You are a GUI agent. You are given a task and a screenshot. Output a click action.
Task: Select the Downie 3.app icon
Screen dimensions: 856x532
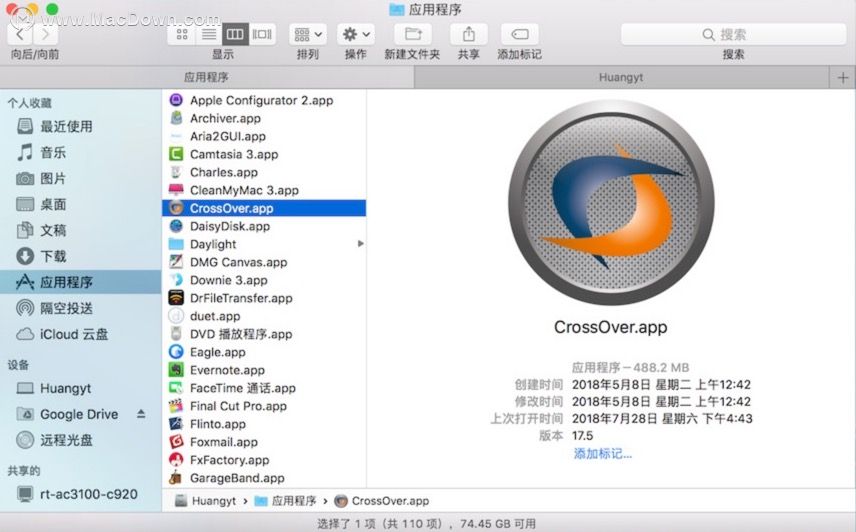(x=176, y=280)
